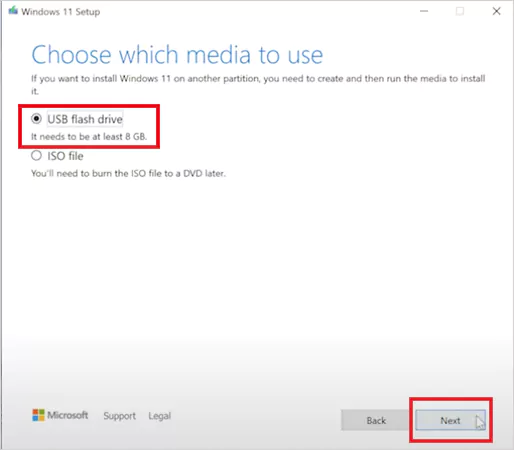Click the Next button
This screenshot has height=450, width=514.
click(450, 420)
